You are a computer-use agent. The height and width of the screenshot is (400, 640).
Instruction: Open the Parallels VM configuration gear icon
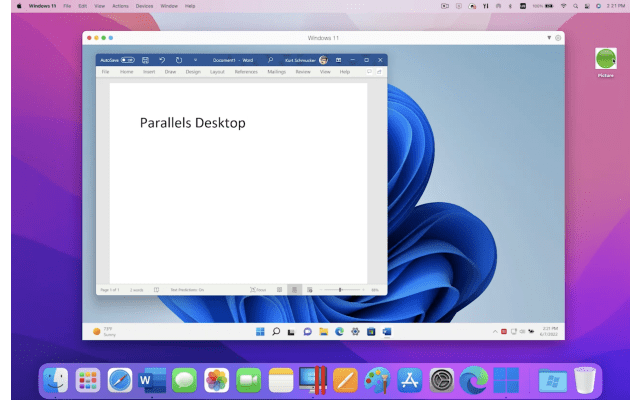[558, 38]
